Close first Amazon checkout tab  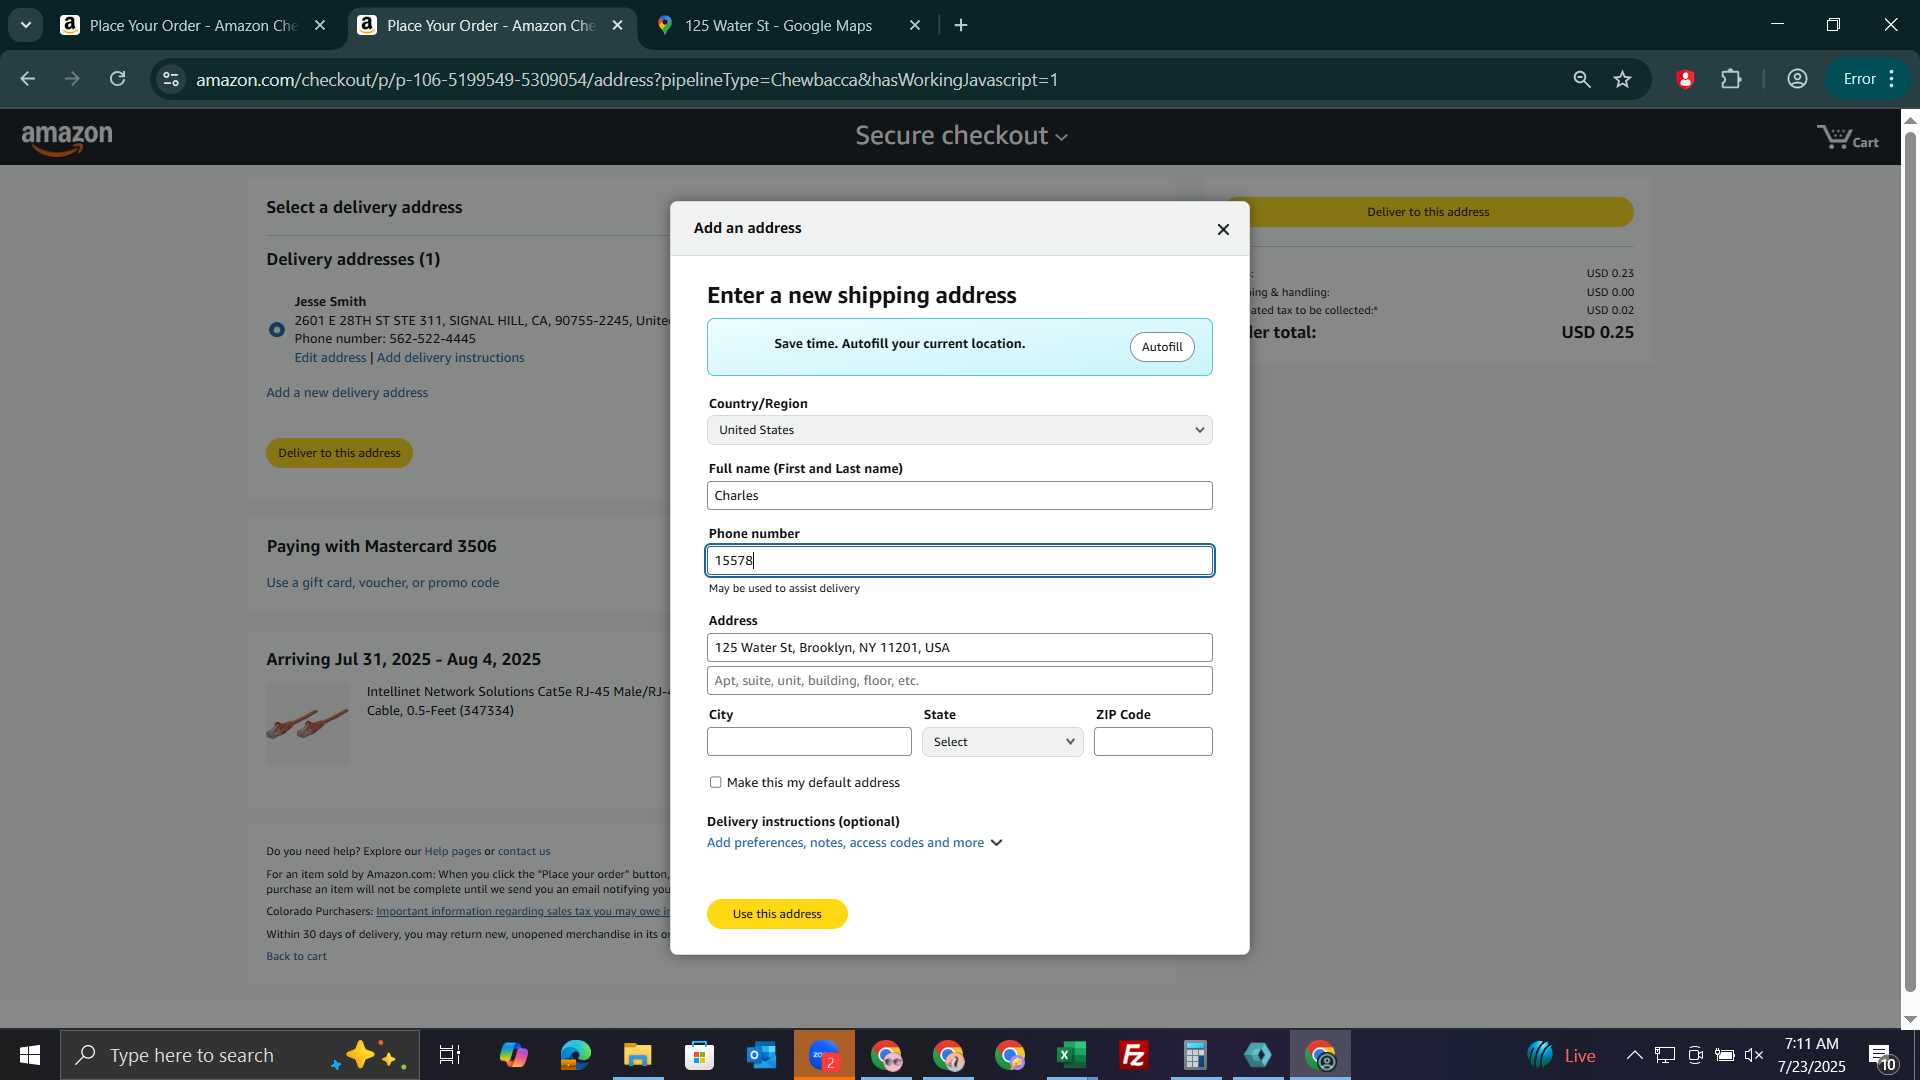320,26
